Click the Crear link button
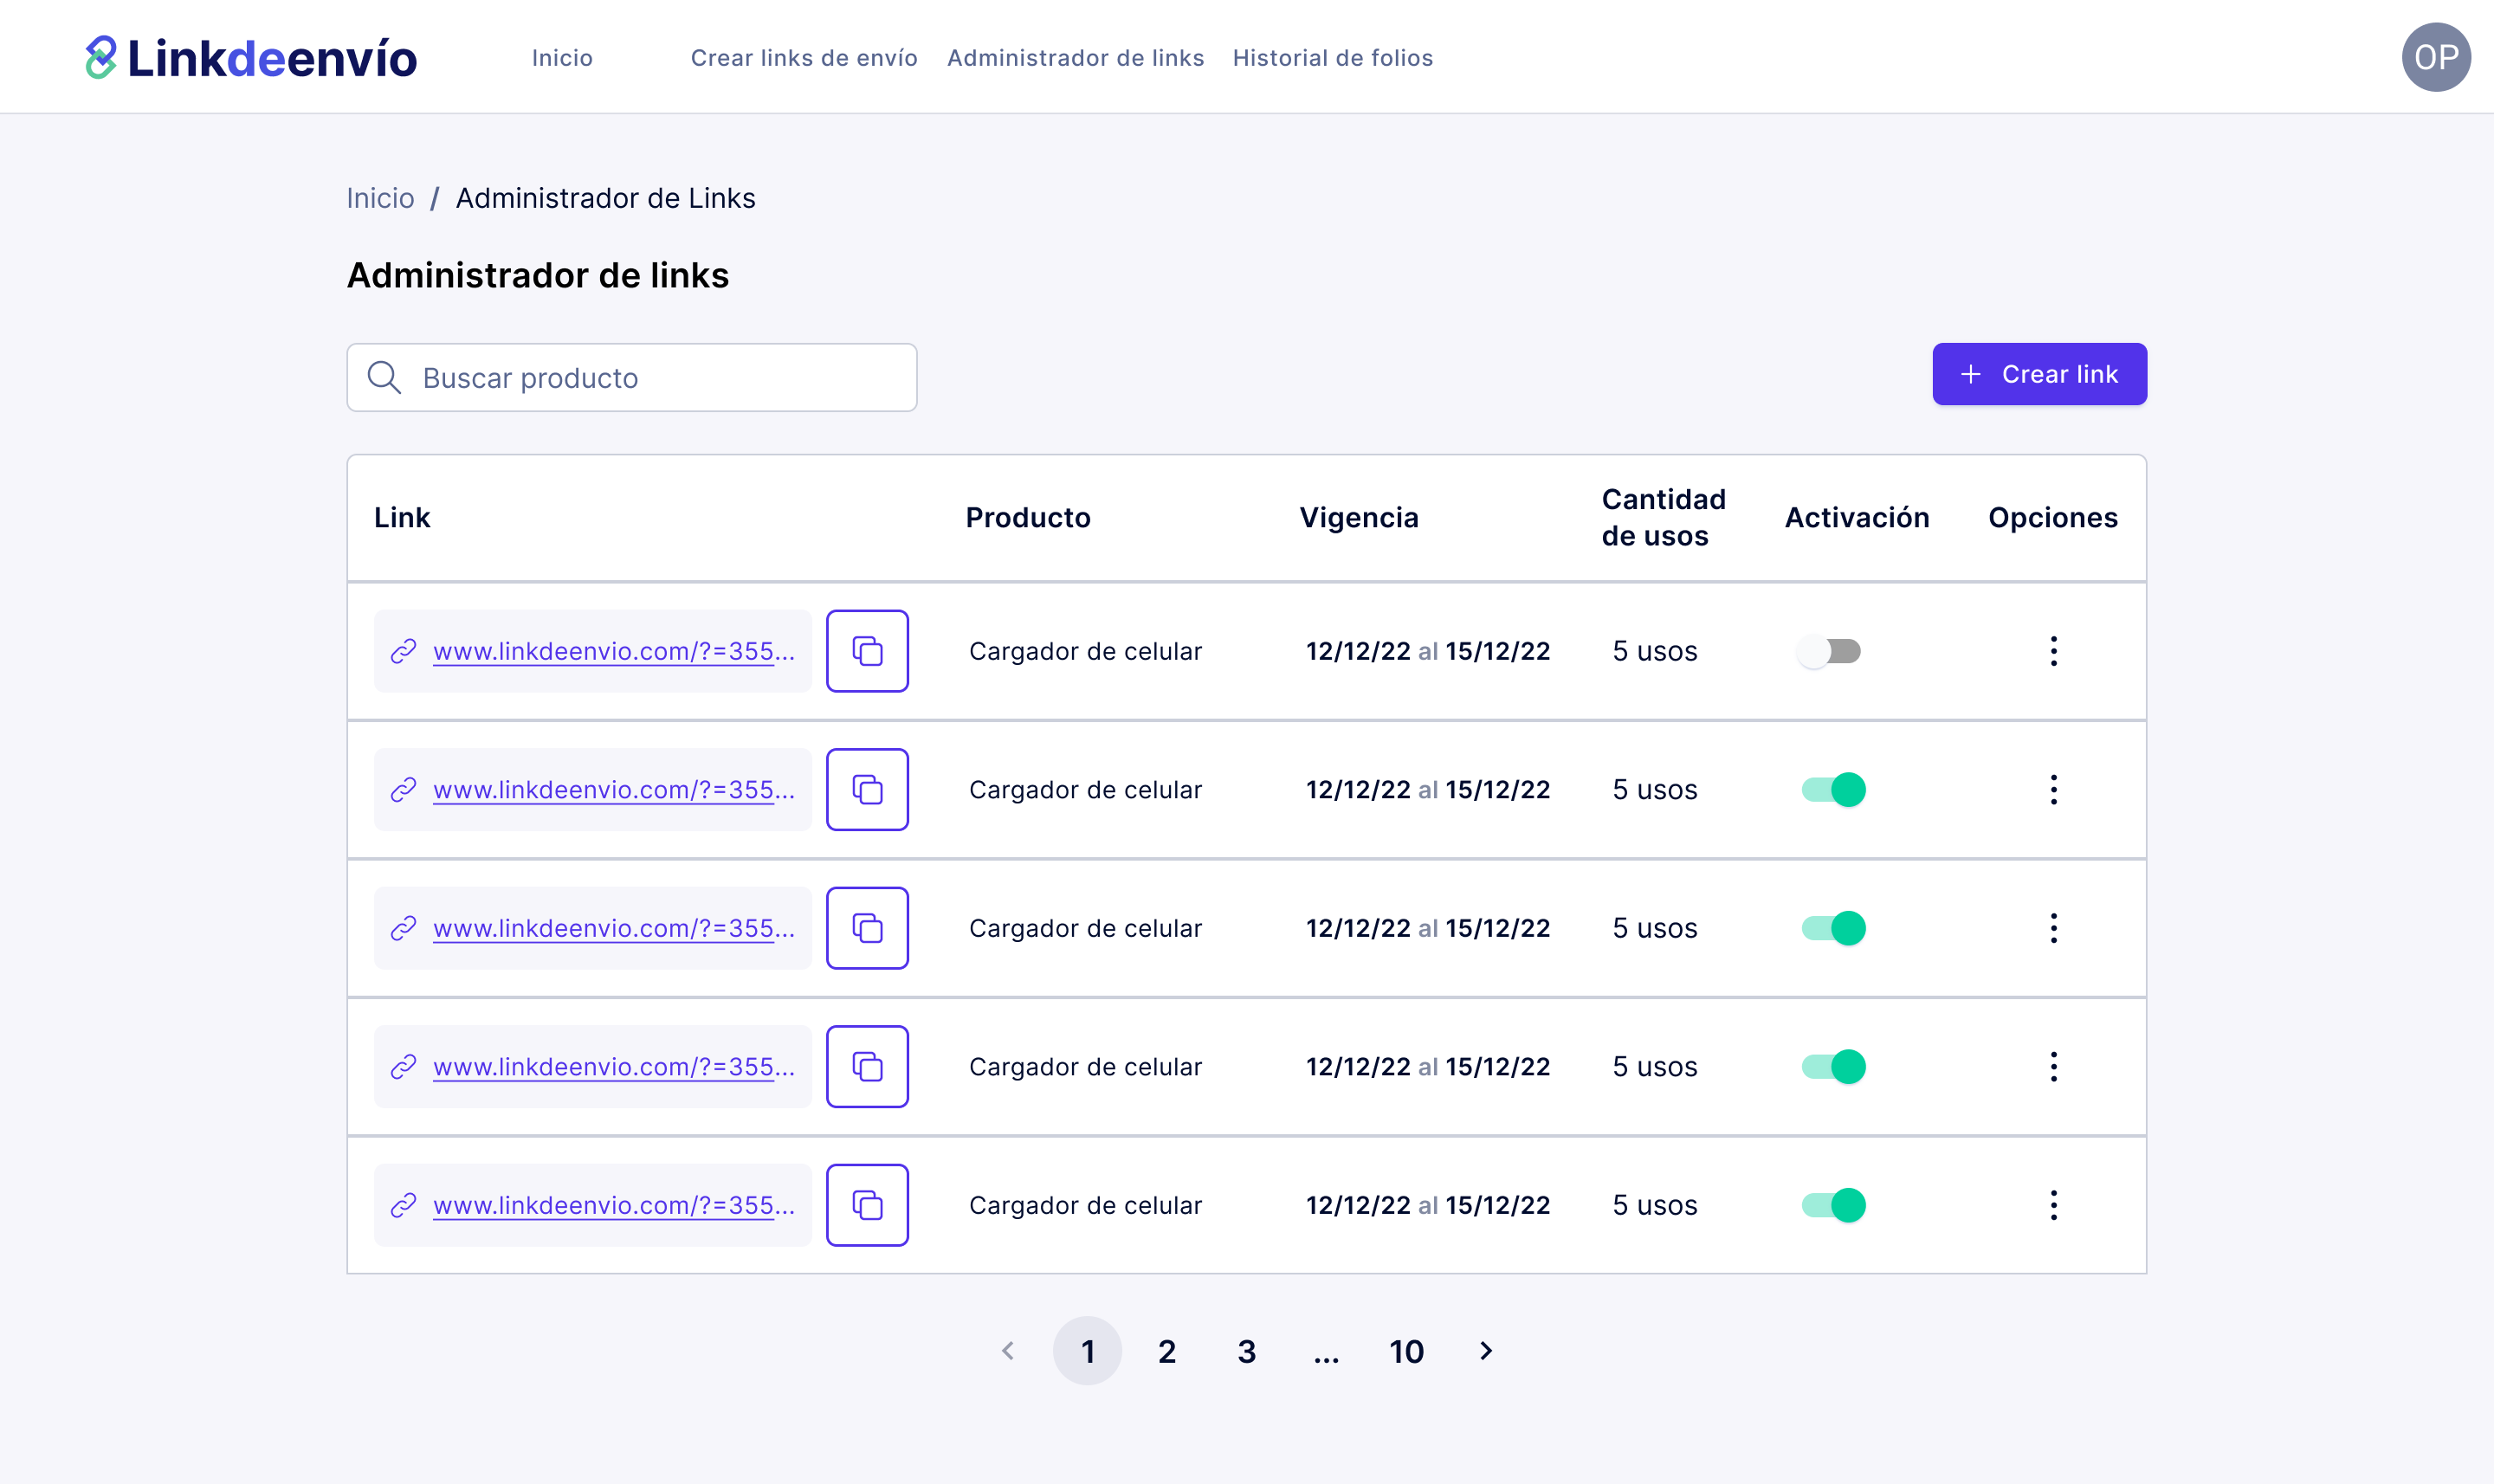Screen dimensions: 2494x1484 click(x=2039, y=374)
